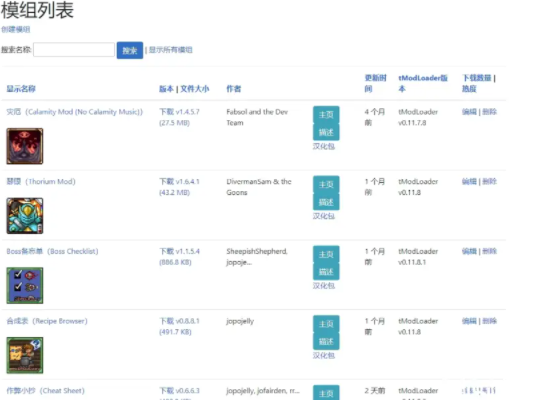Open the Cheat Sheet name link

45,391
